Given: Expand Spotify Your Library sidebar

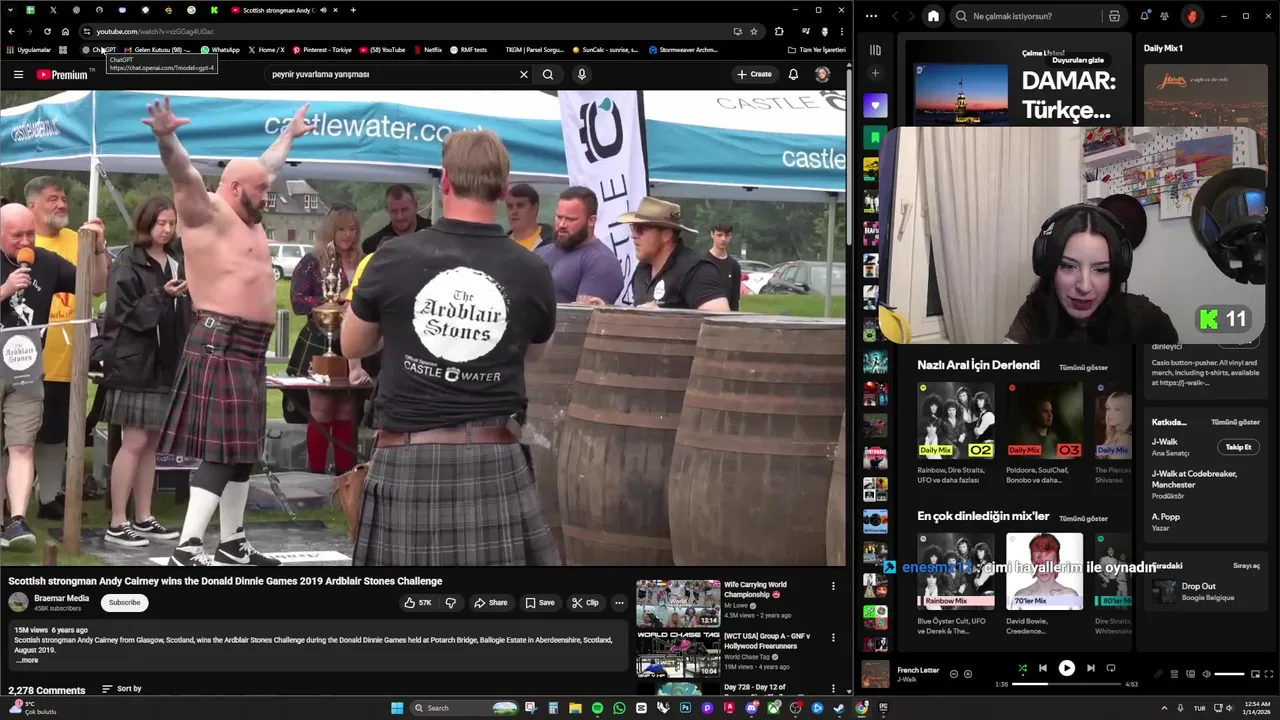Looking at the screenshot, I should 875,50.
